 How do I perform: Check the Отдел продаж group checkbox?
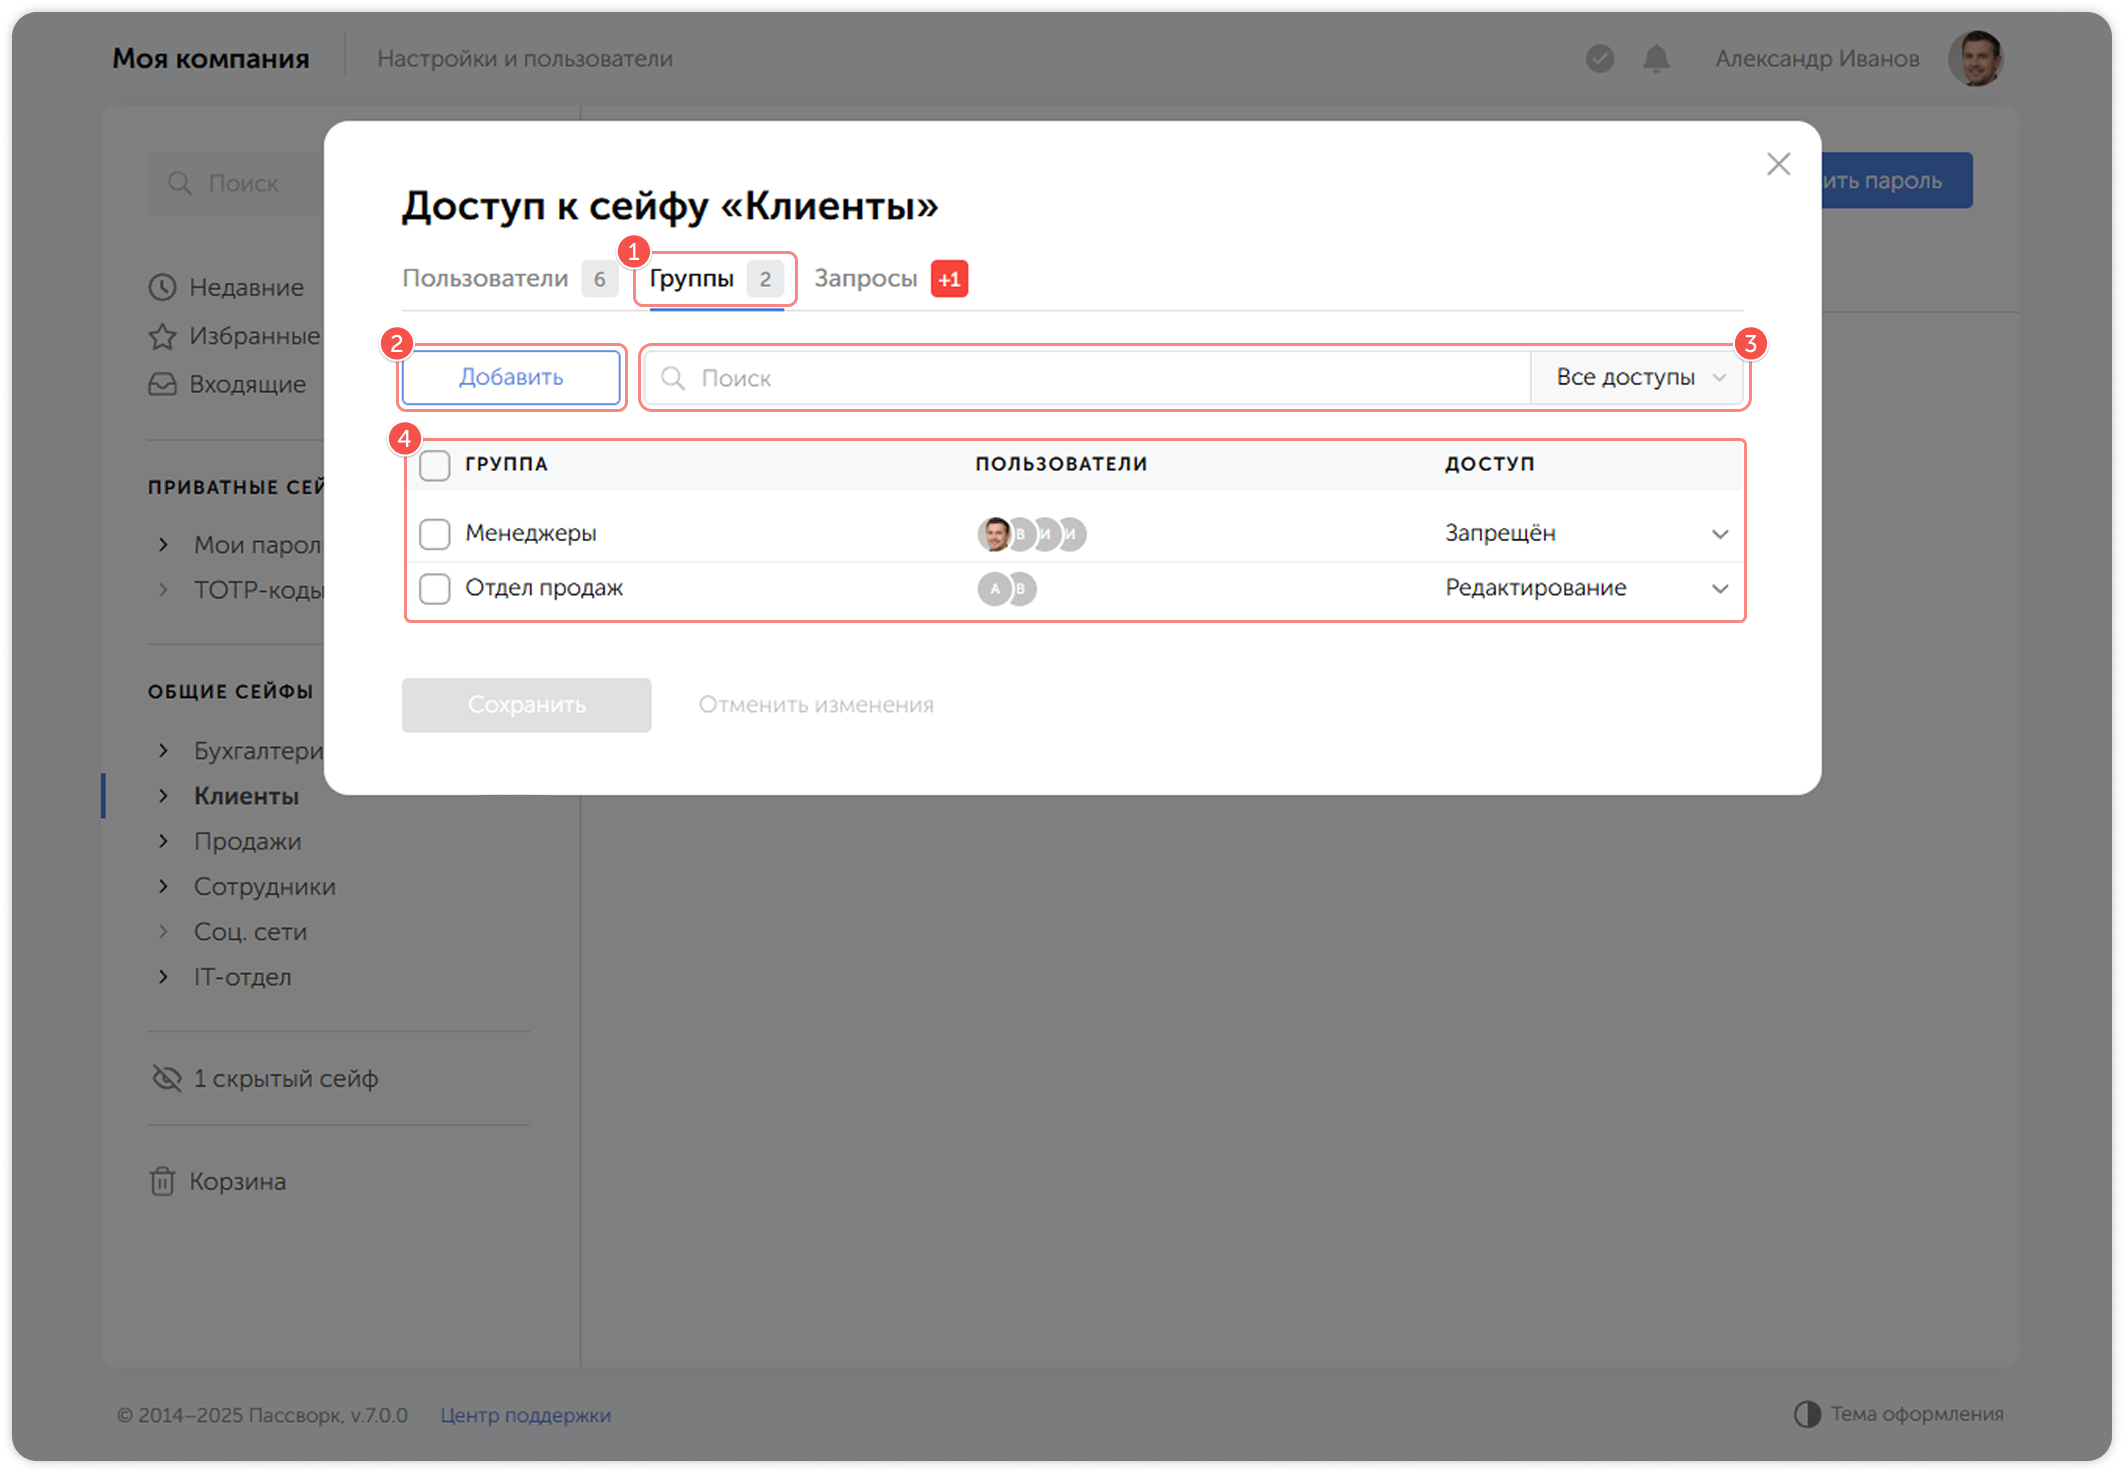435,588
